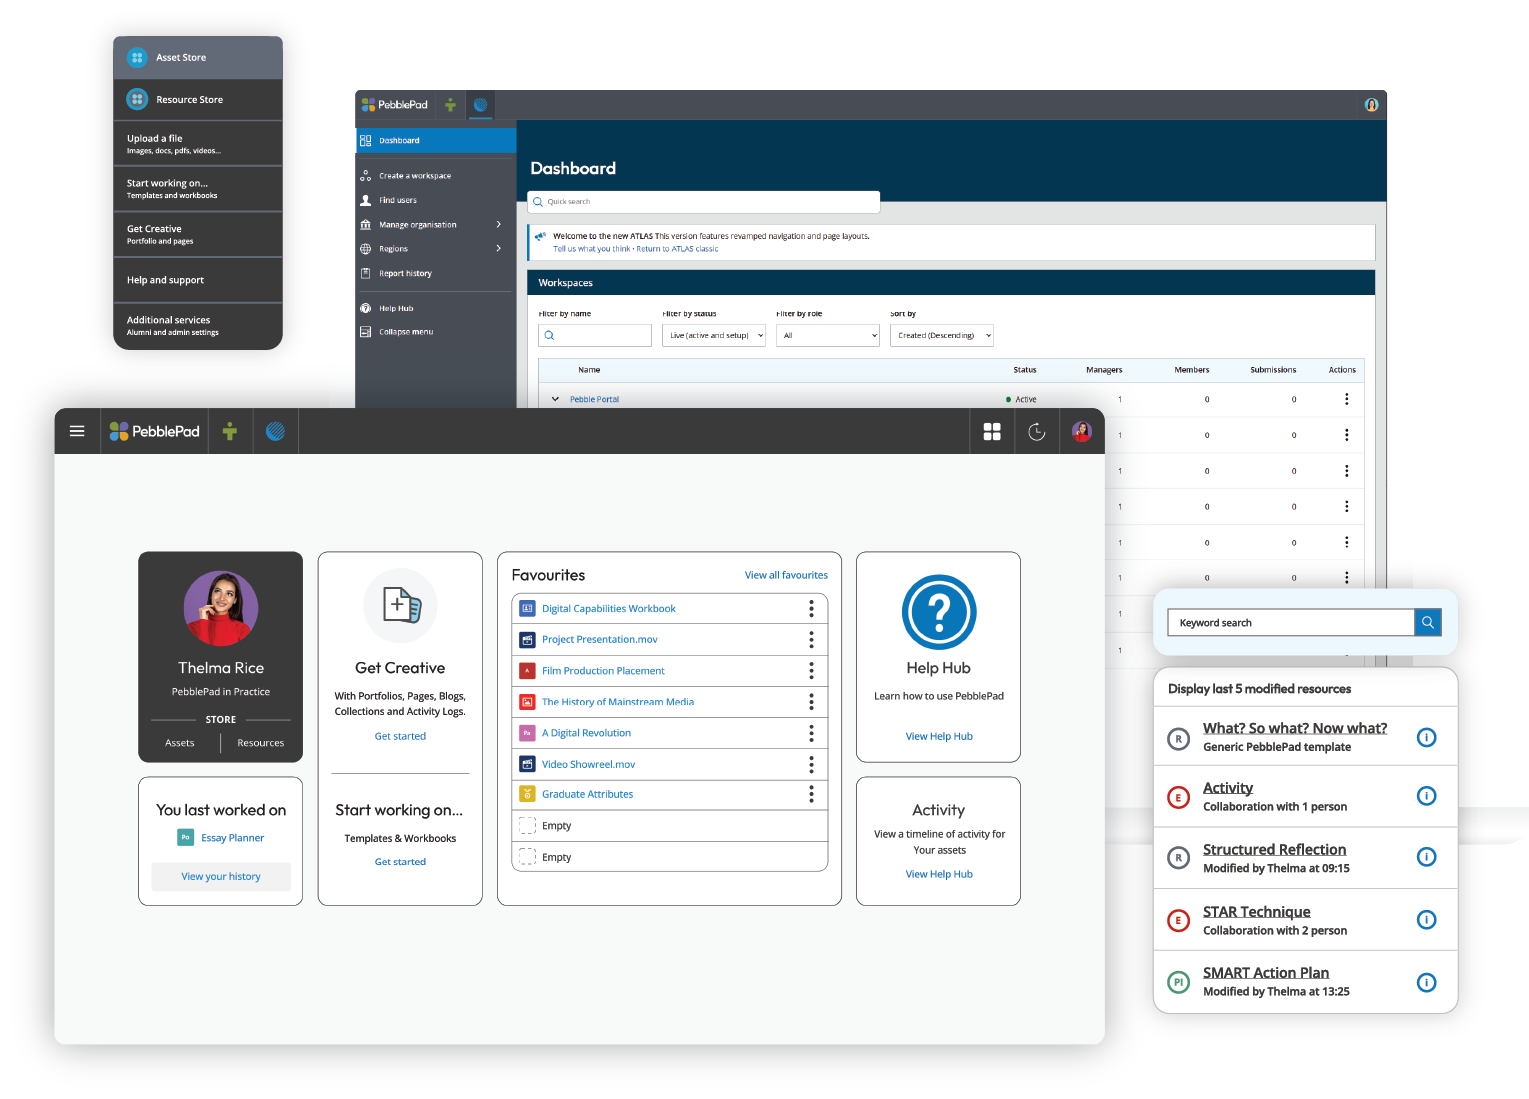Screen dimensions: 1529x1099
Task: Click into the Keyword search field
Action: click(1290, 622)
